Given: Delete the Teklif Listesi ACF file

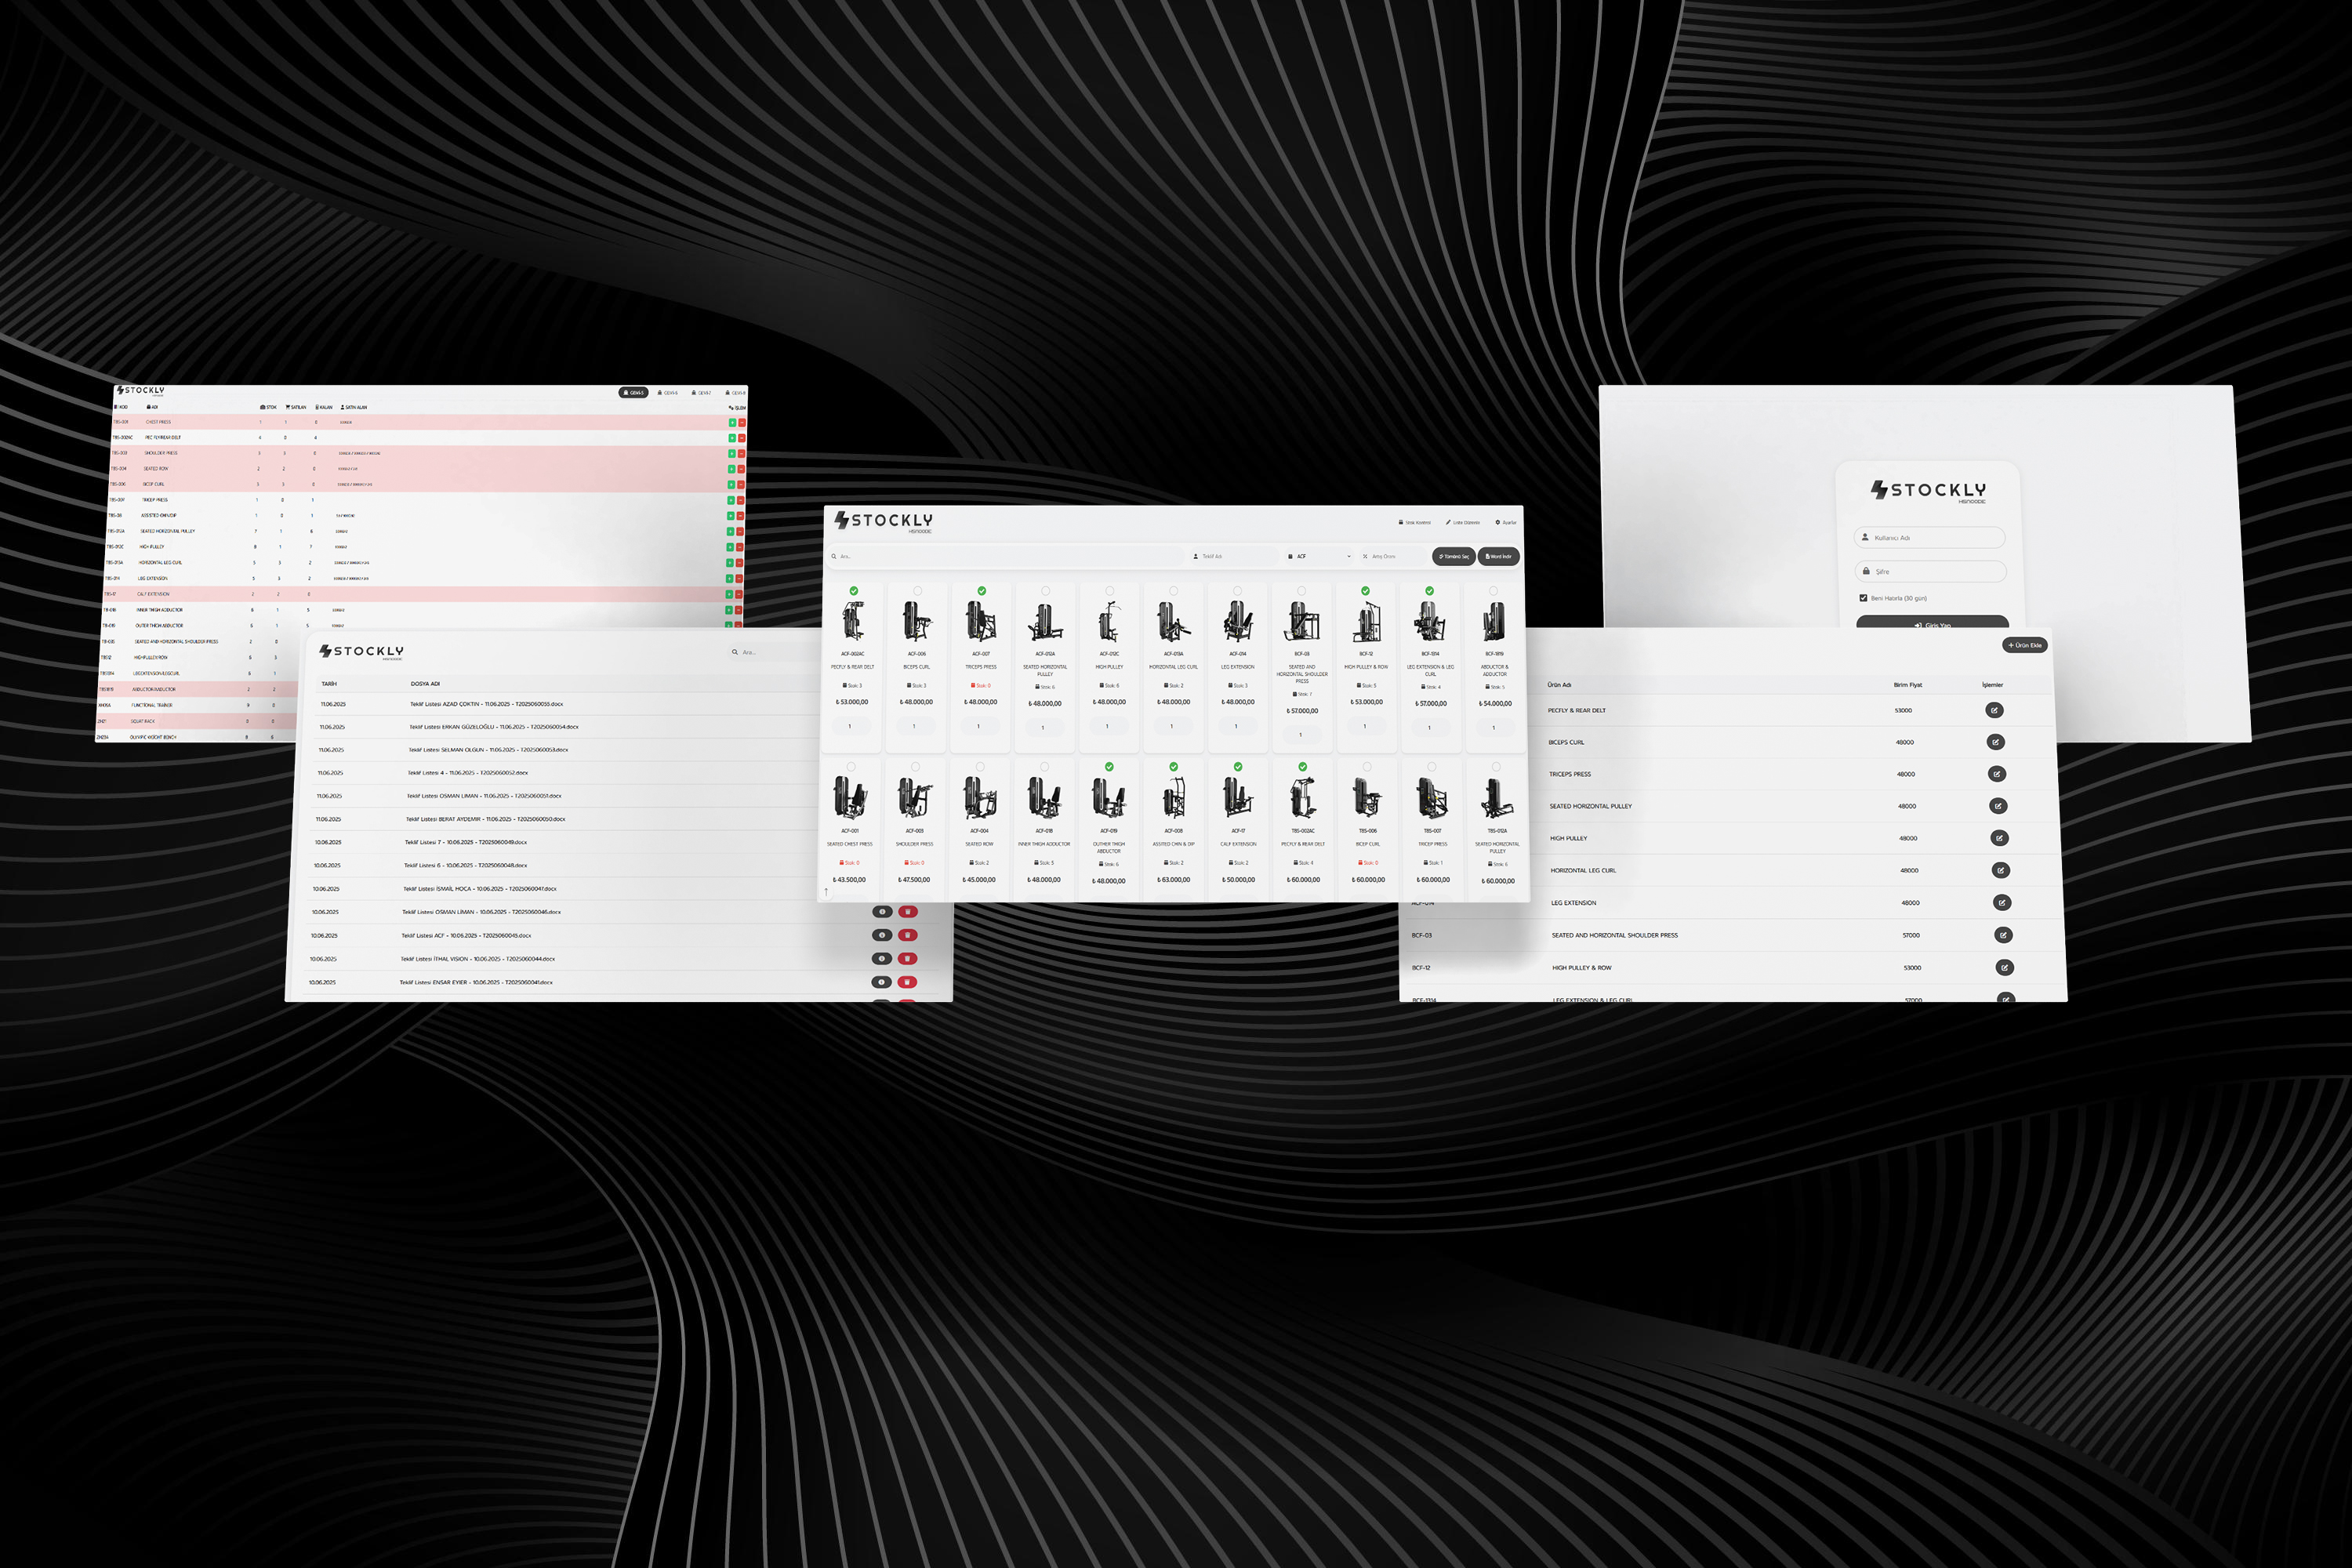Looking at the screenshot, I should (x=908, y=935).
